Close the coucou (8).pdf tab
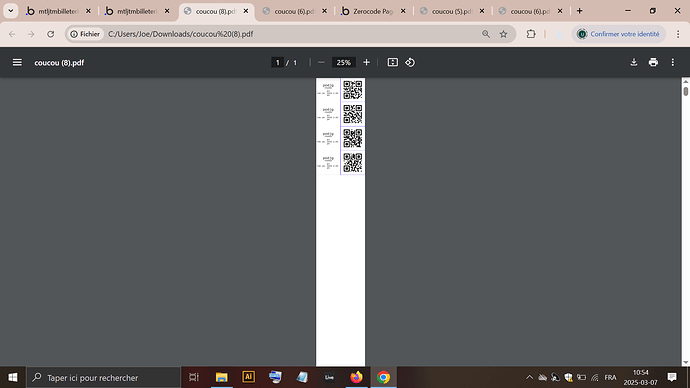The height and width of the screenshot is (388, 690). (246, 11)
